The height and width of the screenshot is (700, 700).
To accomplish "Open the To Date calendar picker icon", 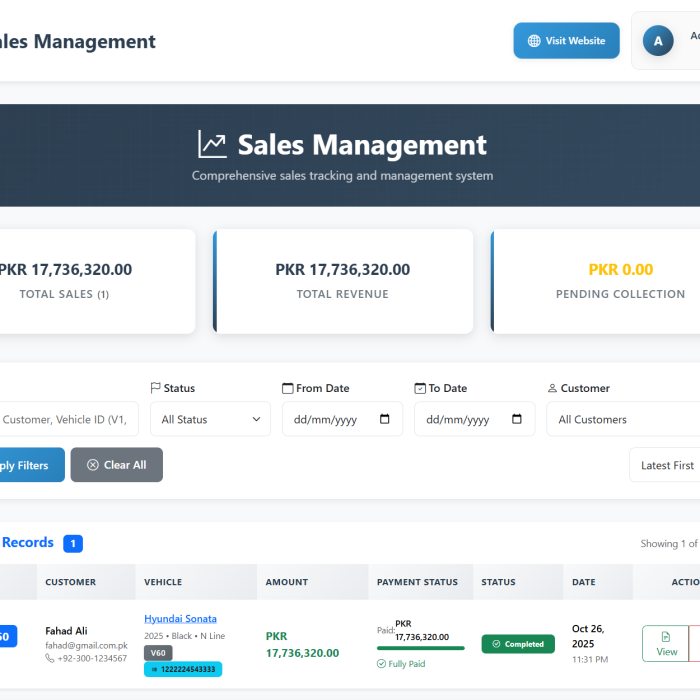I will click(x=517, y=420).
